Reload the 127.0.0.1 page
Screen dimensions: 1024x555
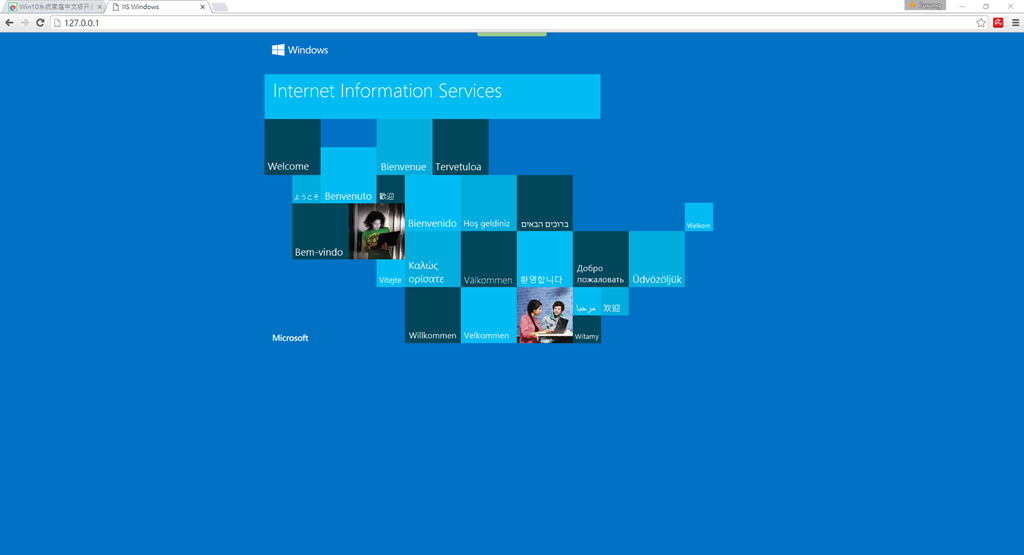click(x=40, y=23)
